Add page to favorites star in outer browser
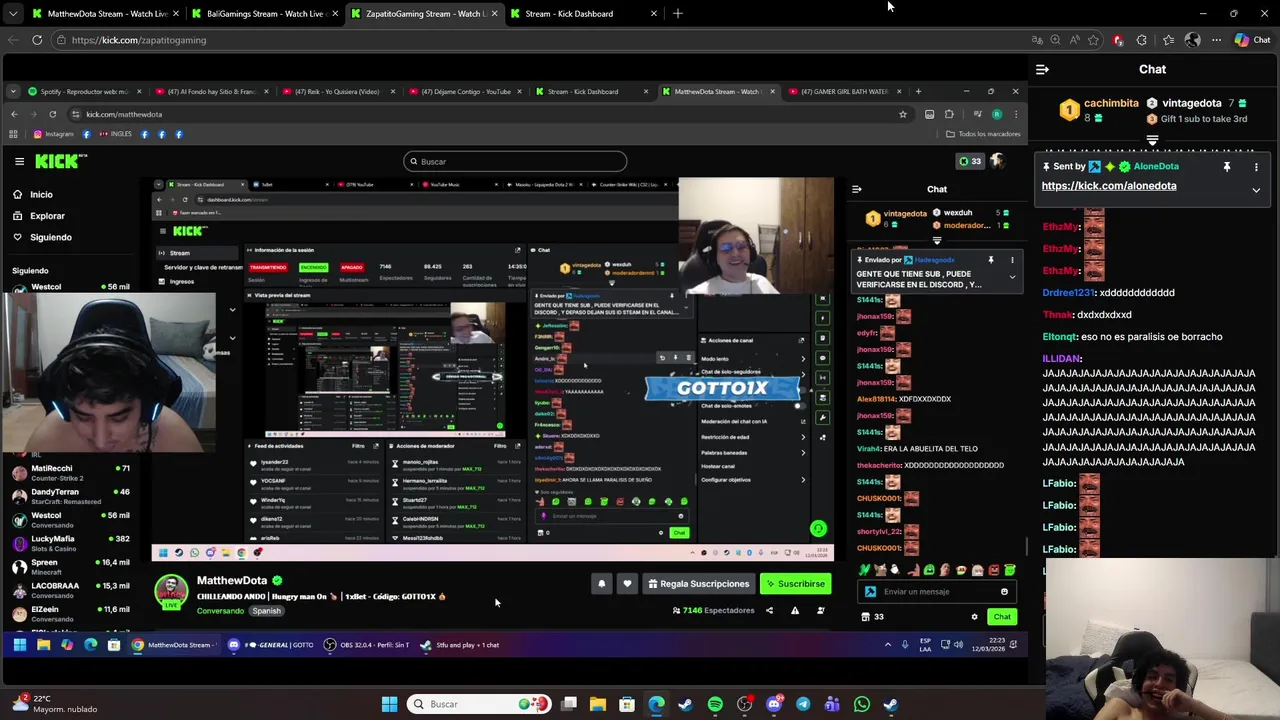This screenshot has width=1280, height=720. click(x=1093, y=40)
